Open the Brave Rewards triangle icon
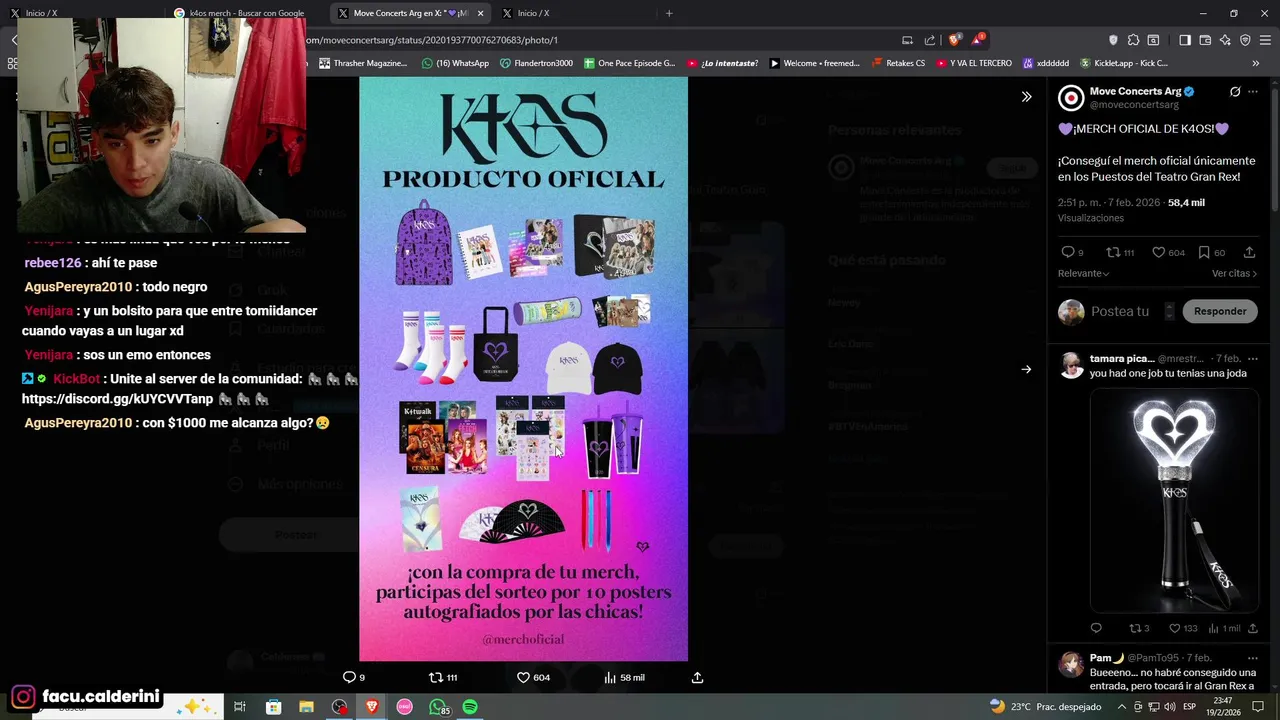1280x720 pixels. 978,40
